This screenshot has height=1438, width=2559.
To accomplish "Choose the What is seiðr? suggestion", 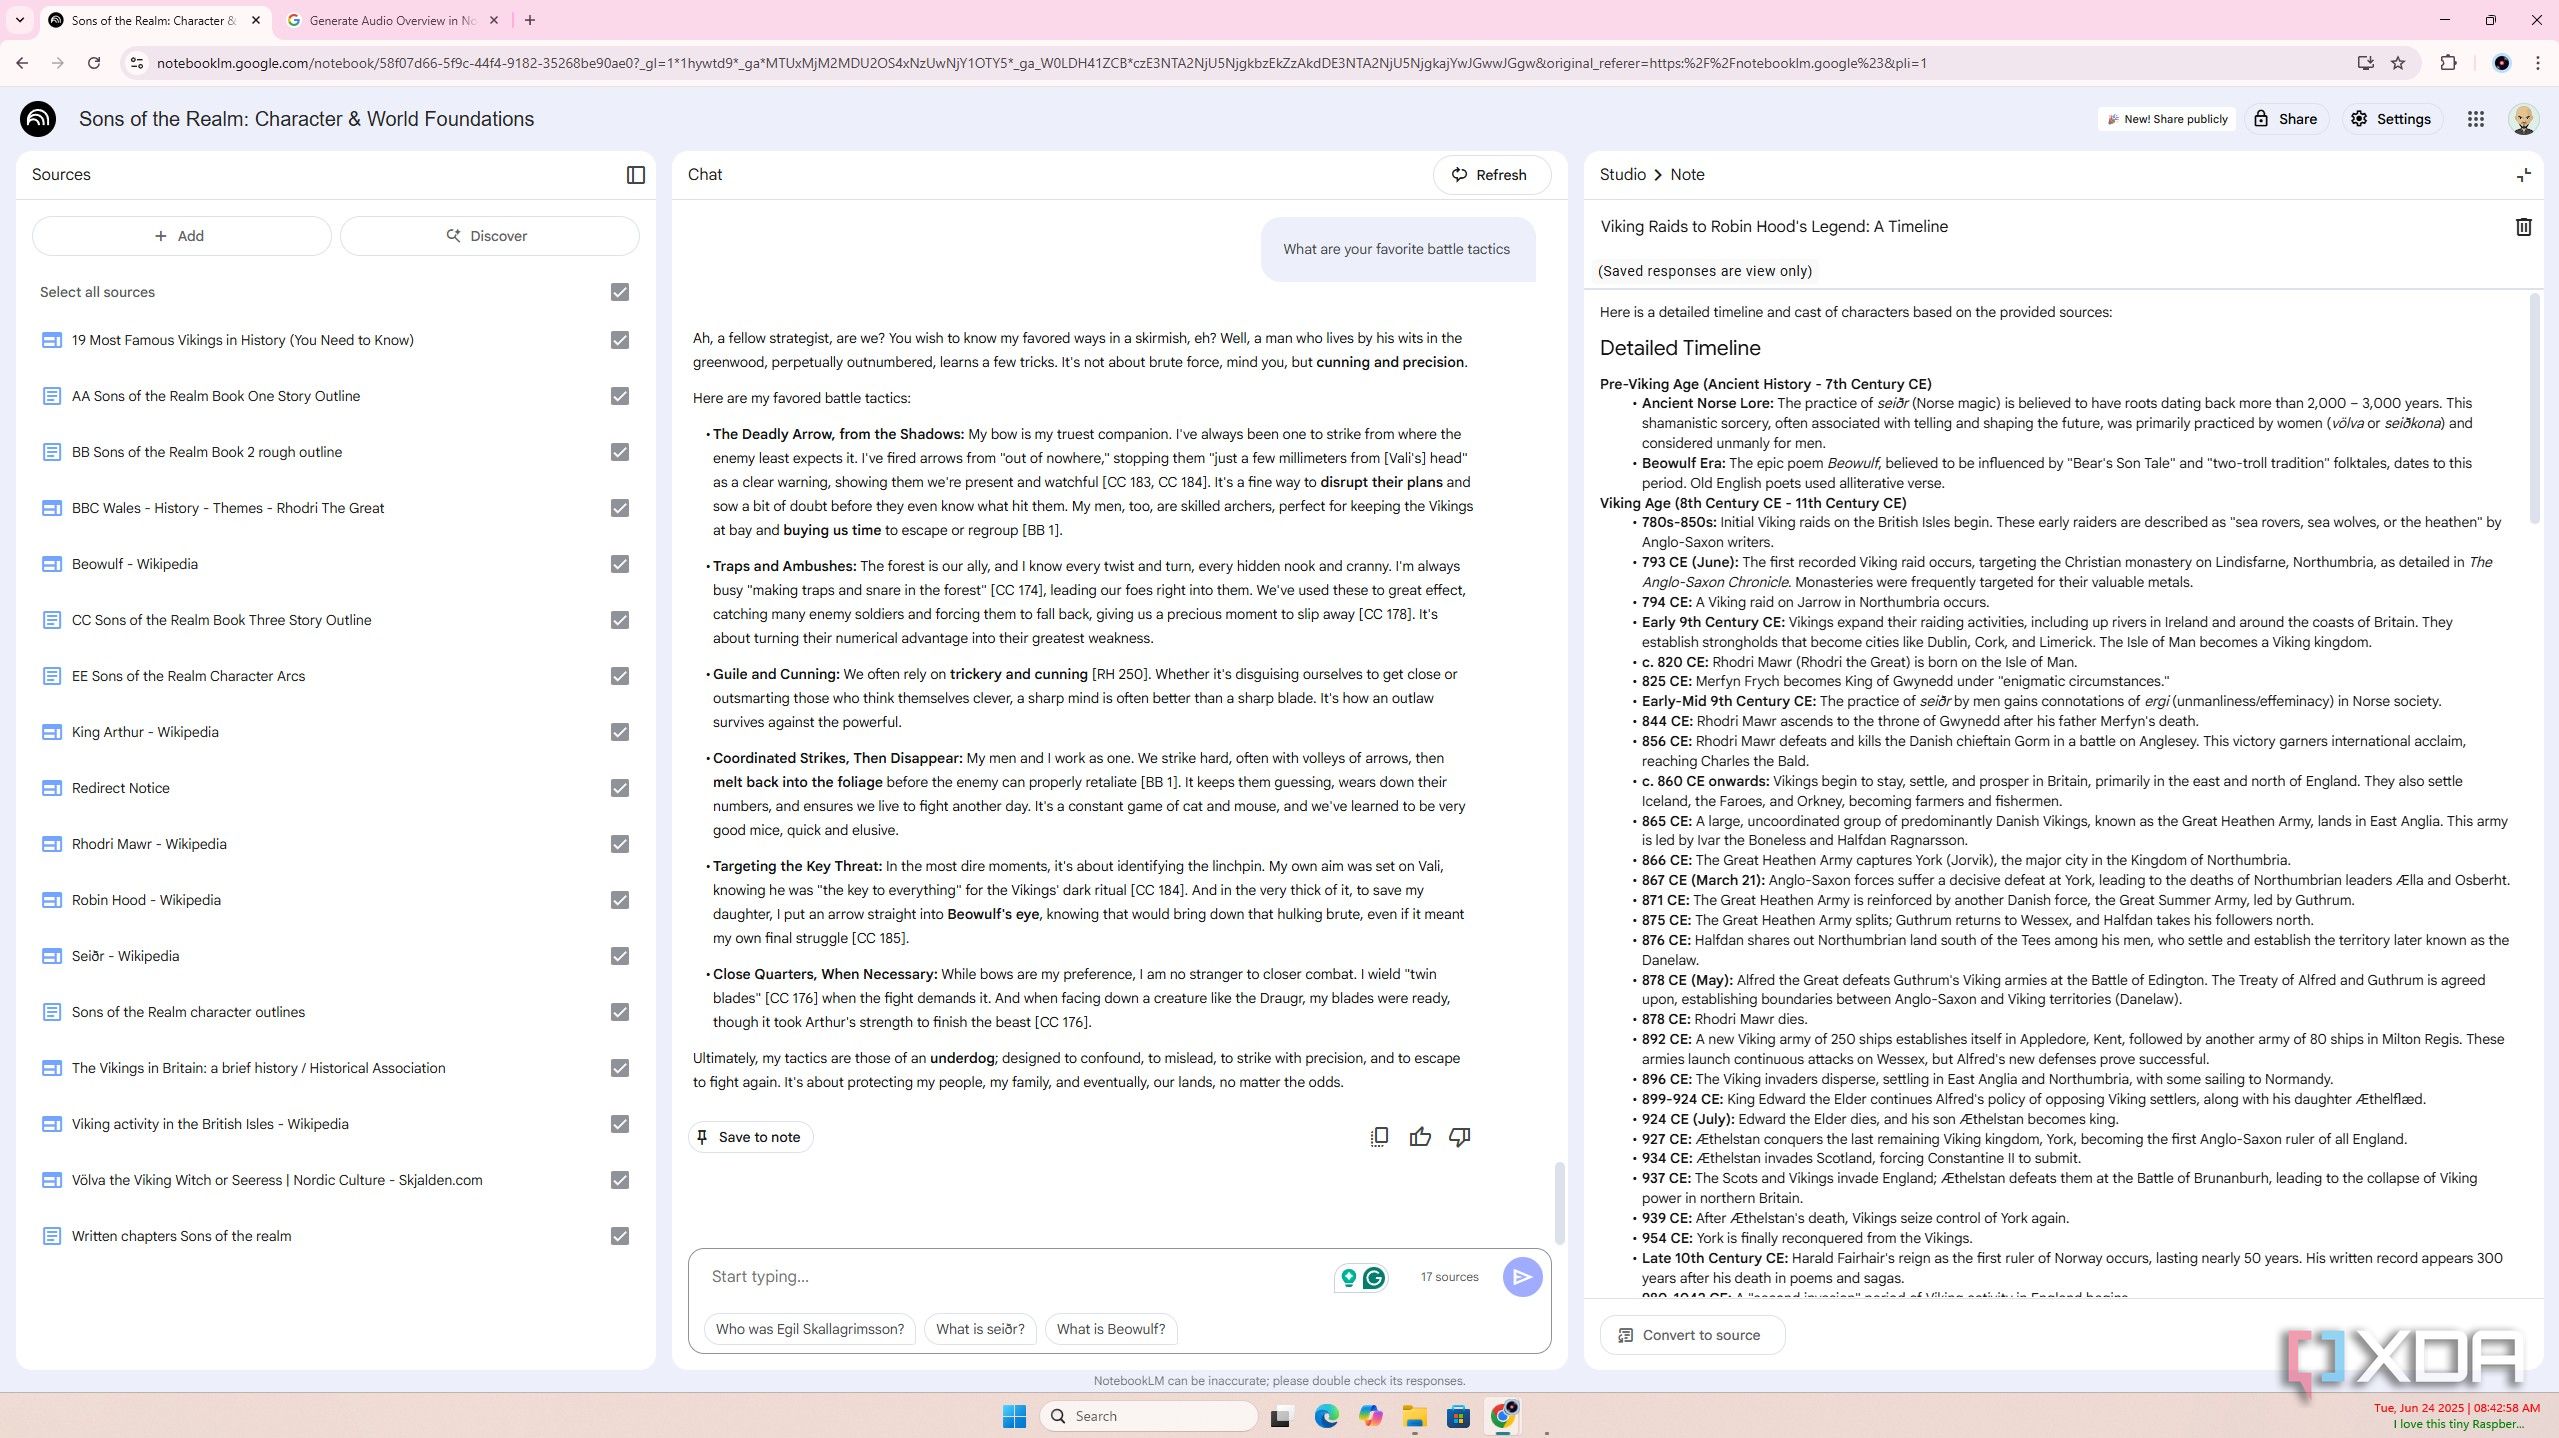I will coord(980,1329).
